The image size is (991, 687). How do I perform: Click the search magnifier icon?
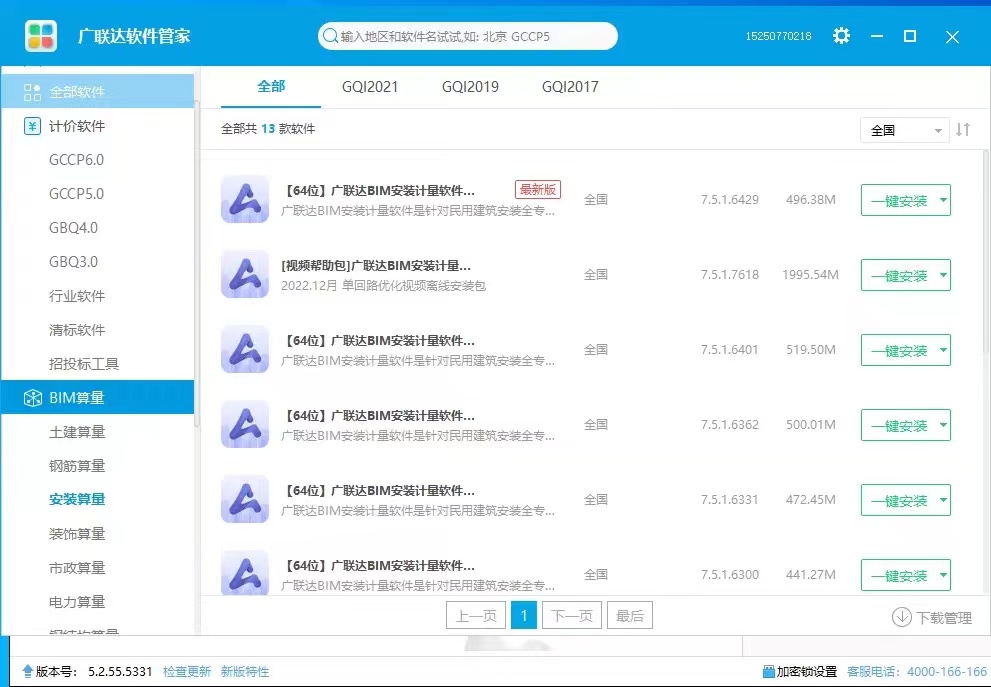[330, 36]
